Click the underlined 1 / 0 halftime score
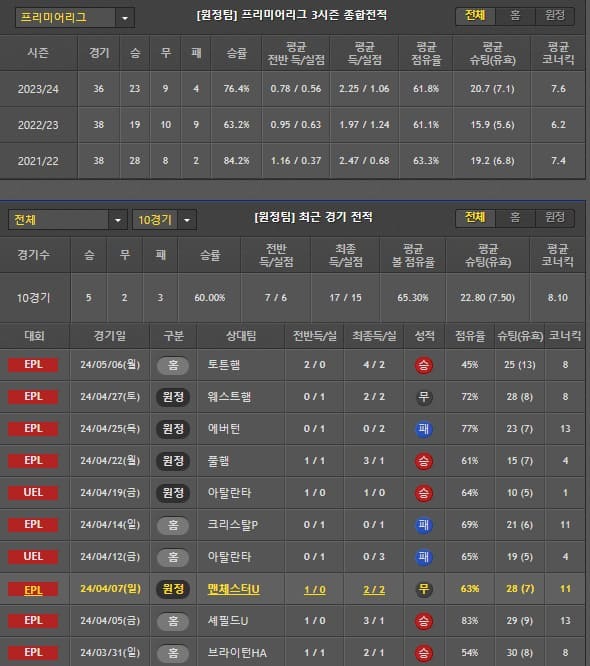Viewport: 590px width, 666px height. pos(315,590)
